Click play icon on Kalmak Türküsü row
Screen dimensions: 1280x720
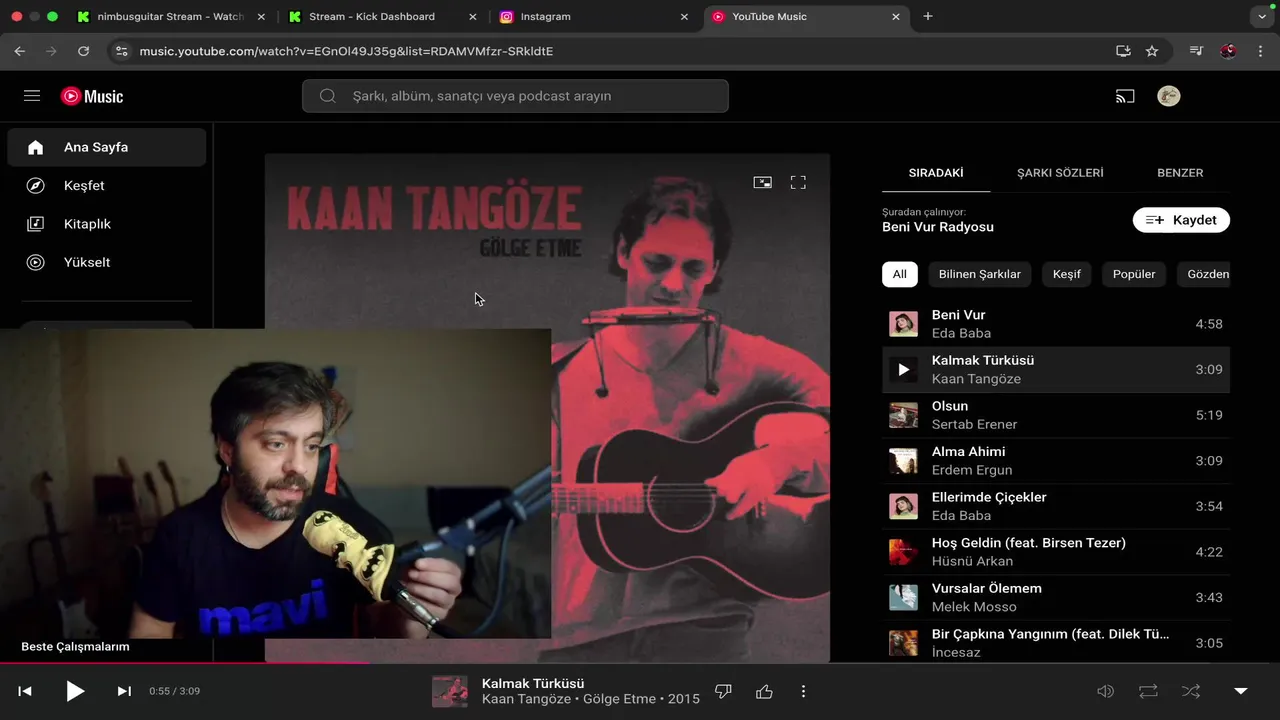(903, 370)
